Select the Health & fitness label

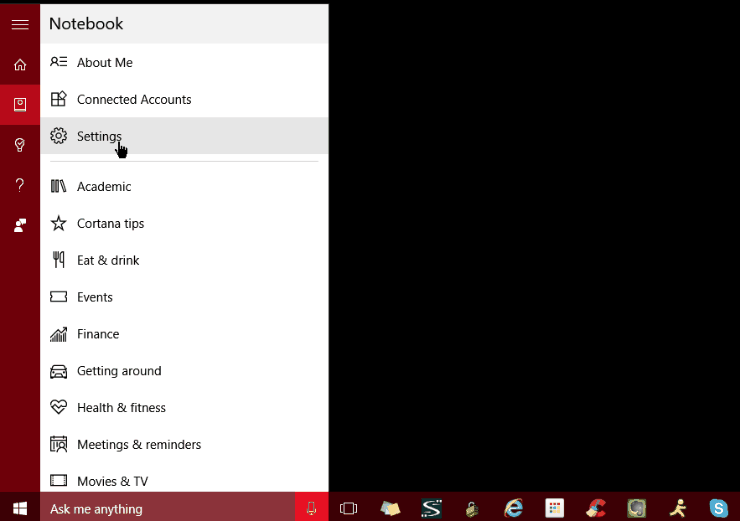coord(121,408)
